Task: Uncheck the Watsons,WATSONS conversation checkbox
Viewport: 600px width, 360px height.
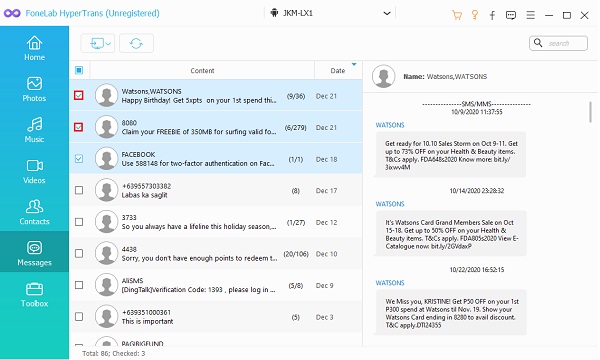Action: pos(79,95)
